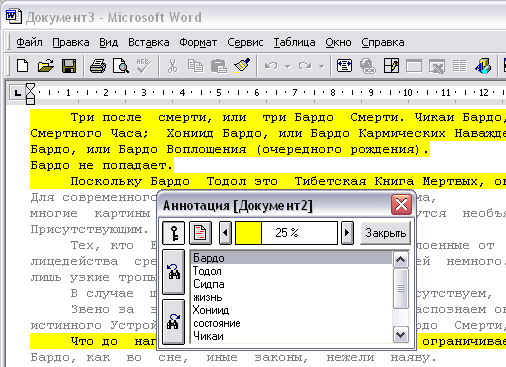Viewport: 506px width, 367px height.
Task: Open the Правка menu
Action: tap(71, 42)
